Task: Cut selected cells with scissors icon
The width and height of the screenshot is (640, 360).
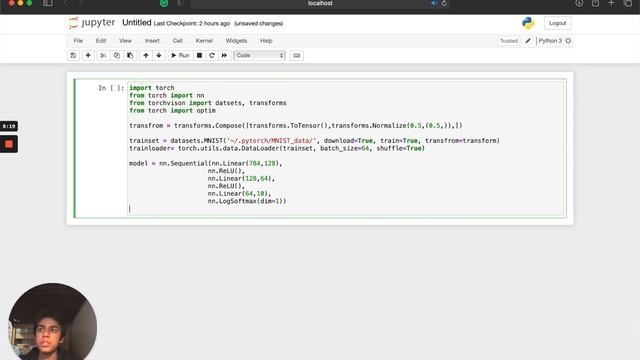Action: [x=103, y=56]
